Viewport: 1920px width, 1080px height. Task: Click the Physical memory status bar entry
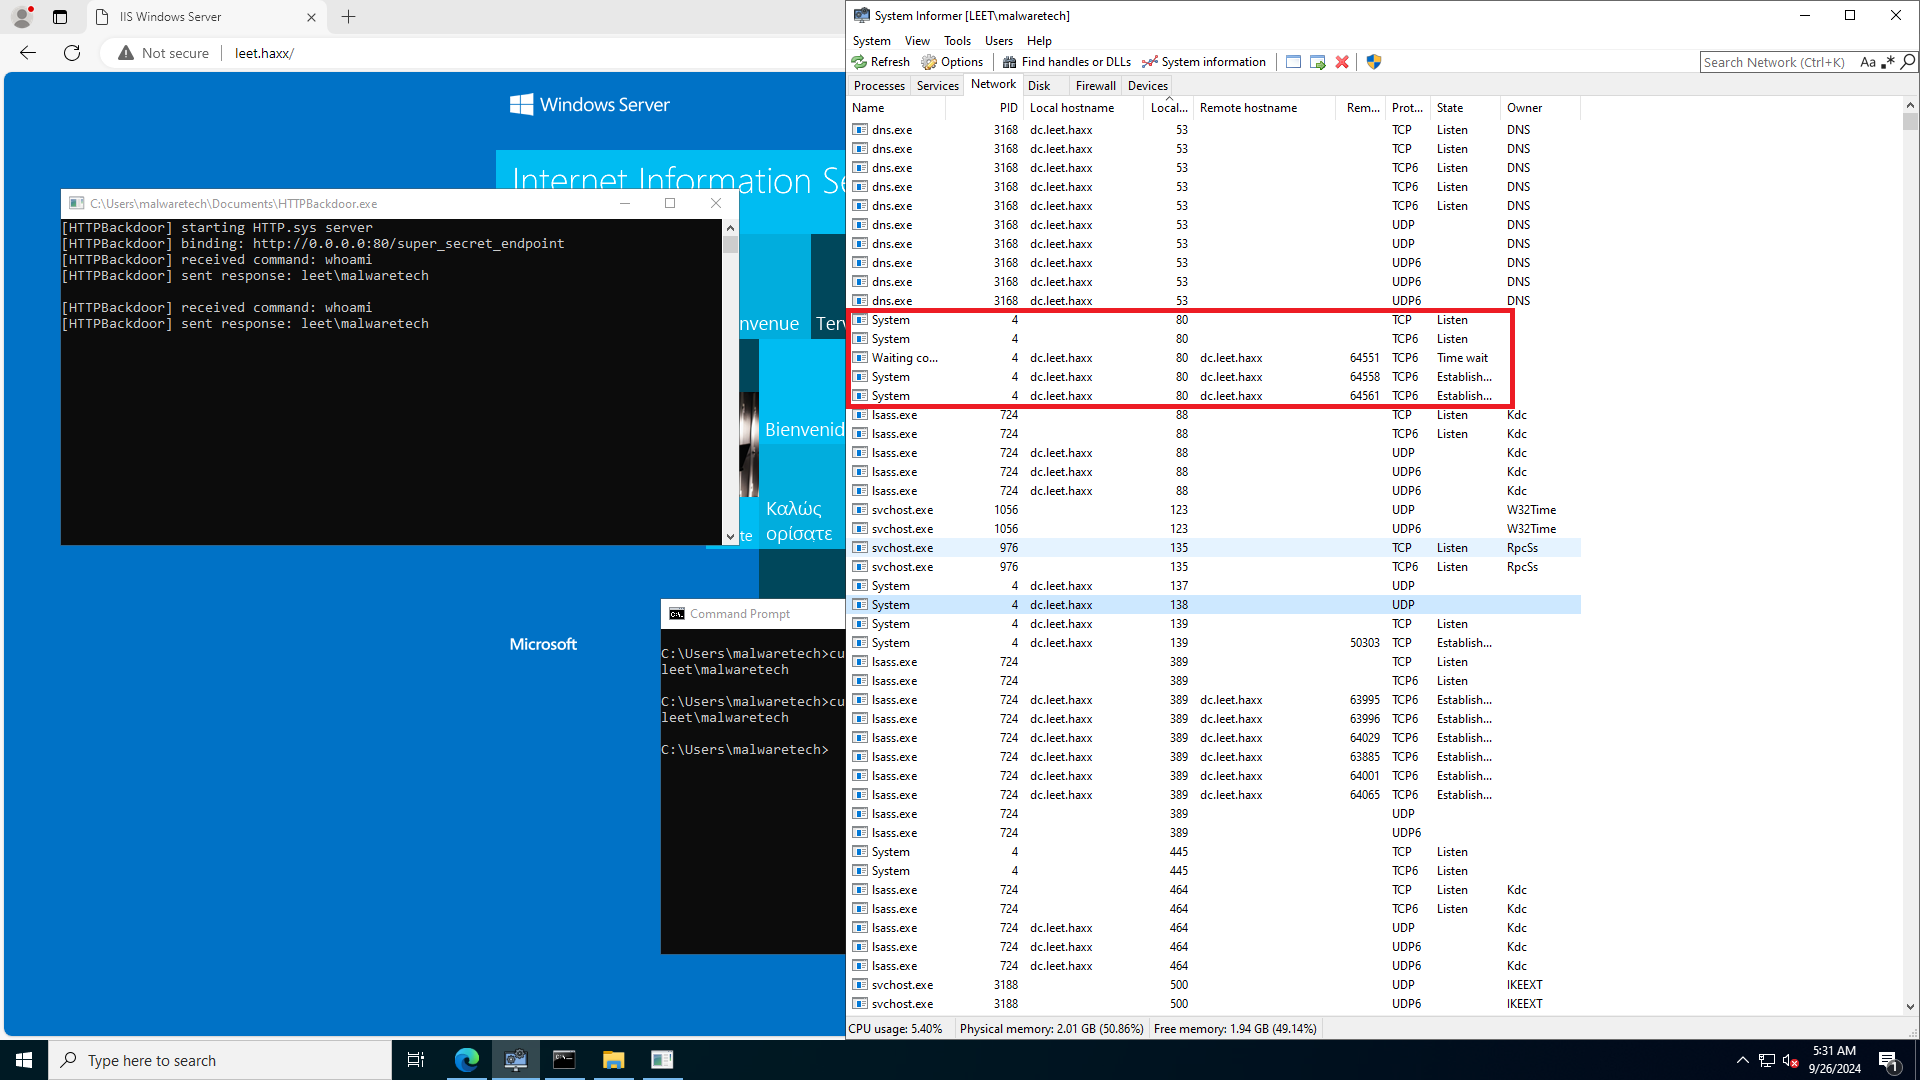[1051, 1029]
